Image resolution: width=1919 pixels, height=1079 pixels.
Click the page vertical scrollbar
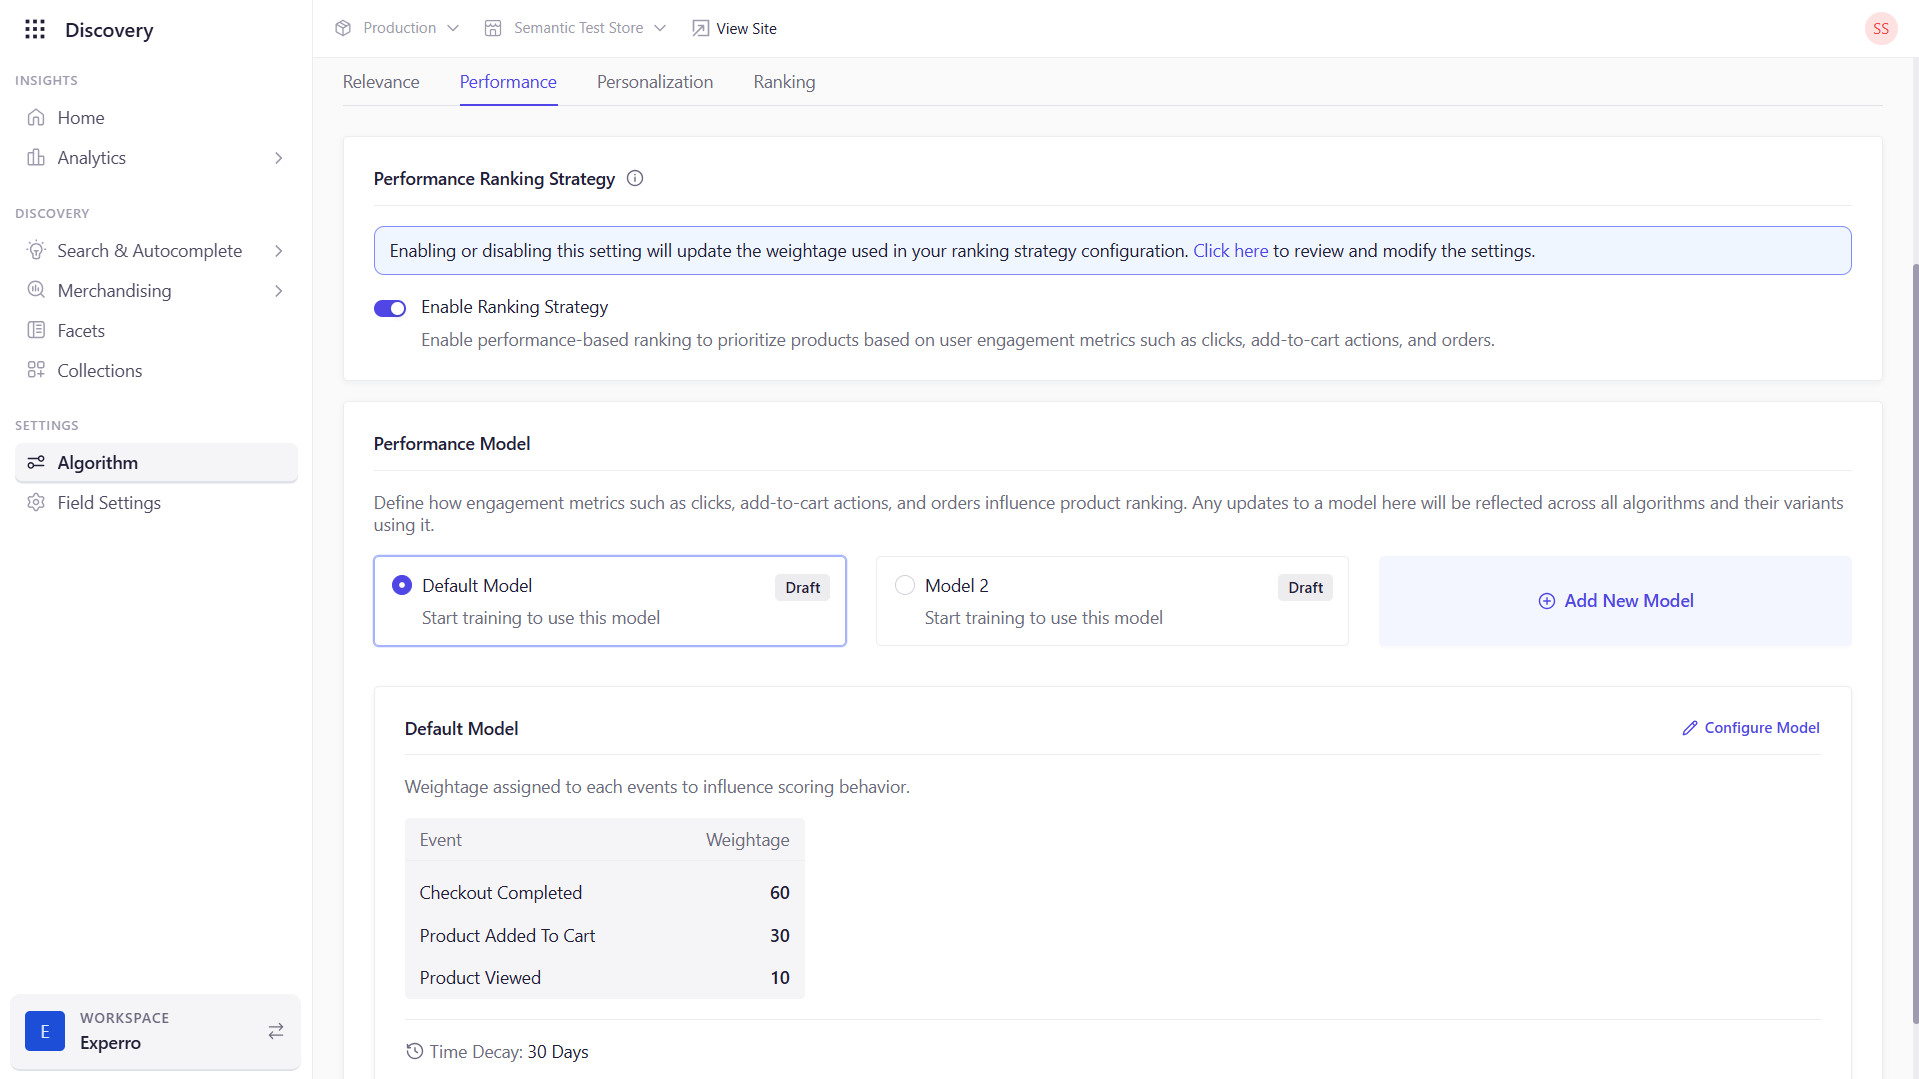(x=1914, y=640)
